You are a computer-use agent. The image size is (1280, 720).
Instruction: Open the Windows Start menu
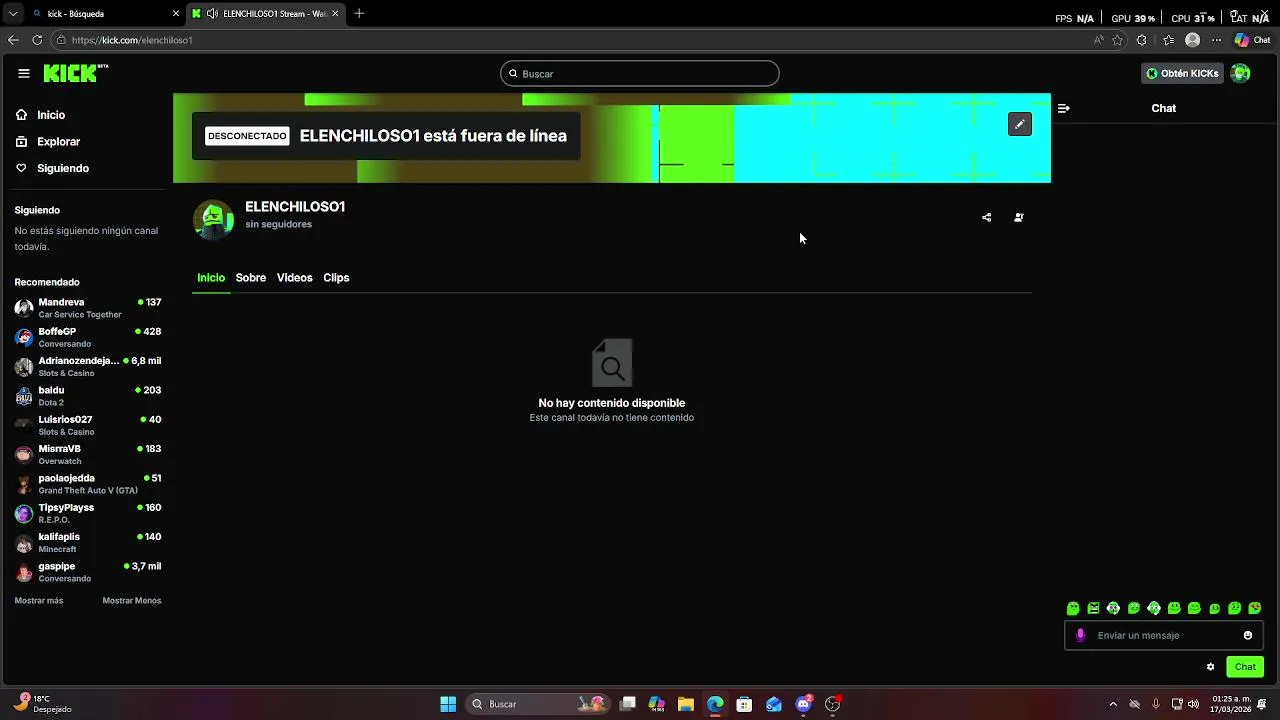point(448,704)
